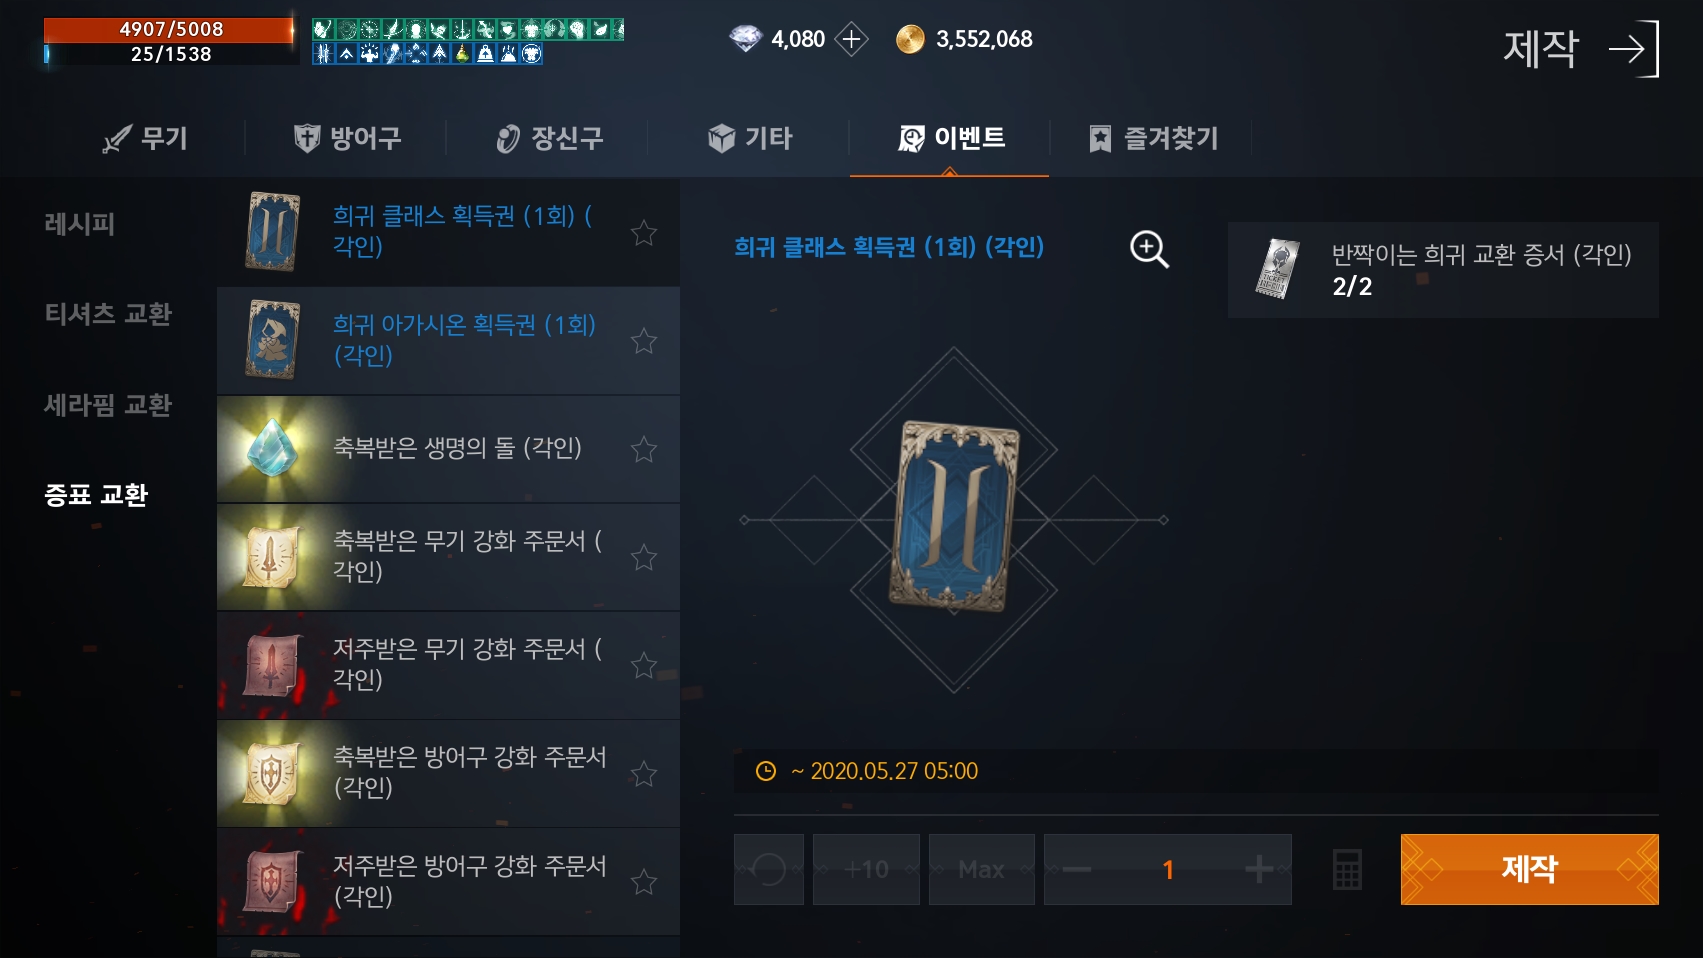Image resolution: width=1703 pixels, height=958 pixels.
Task: Click the 반짝이는 희귀 교환 증서 ticket icon
Action: pos(1278,269)
